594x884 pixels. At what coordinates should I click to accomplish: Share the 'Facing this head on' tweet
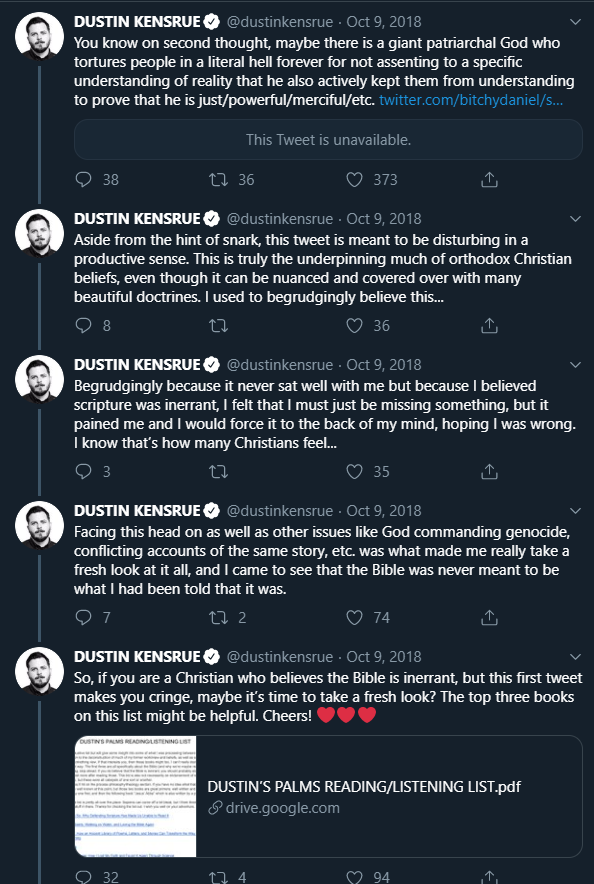[x=489, y=618]
